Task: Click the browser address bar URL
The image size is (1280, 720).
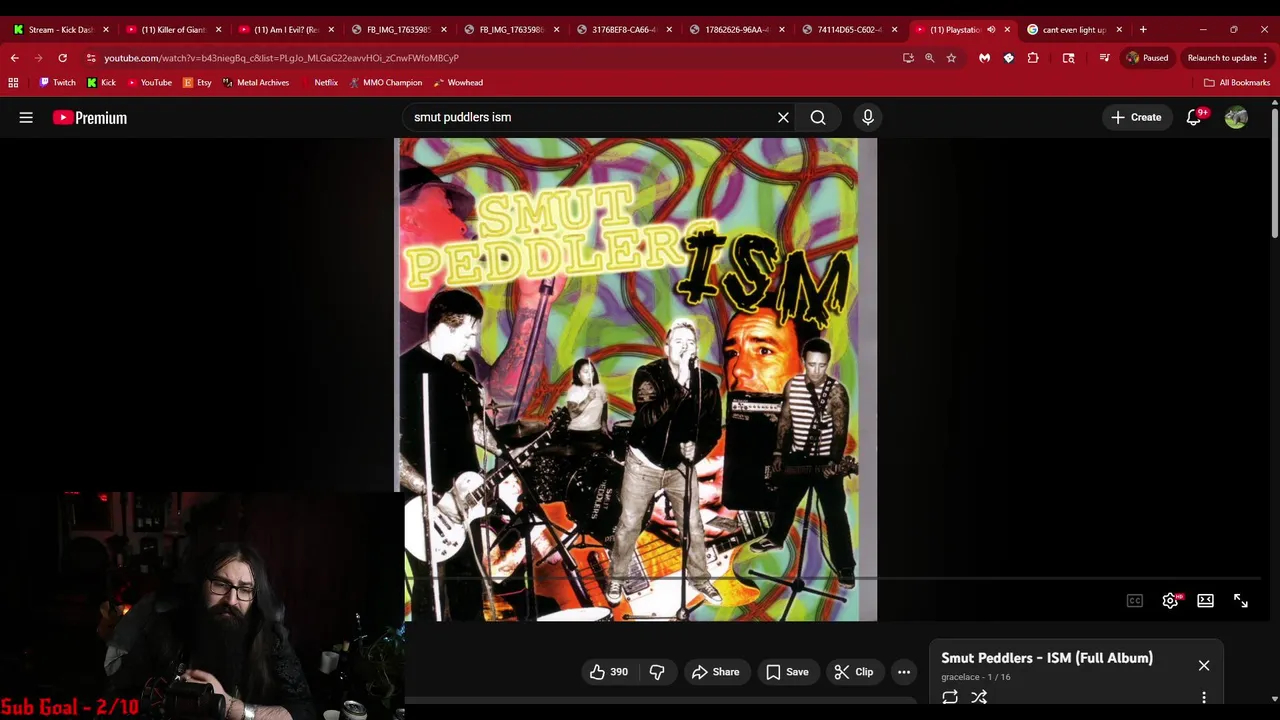Action: pos(281,58)
